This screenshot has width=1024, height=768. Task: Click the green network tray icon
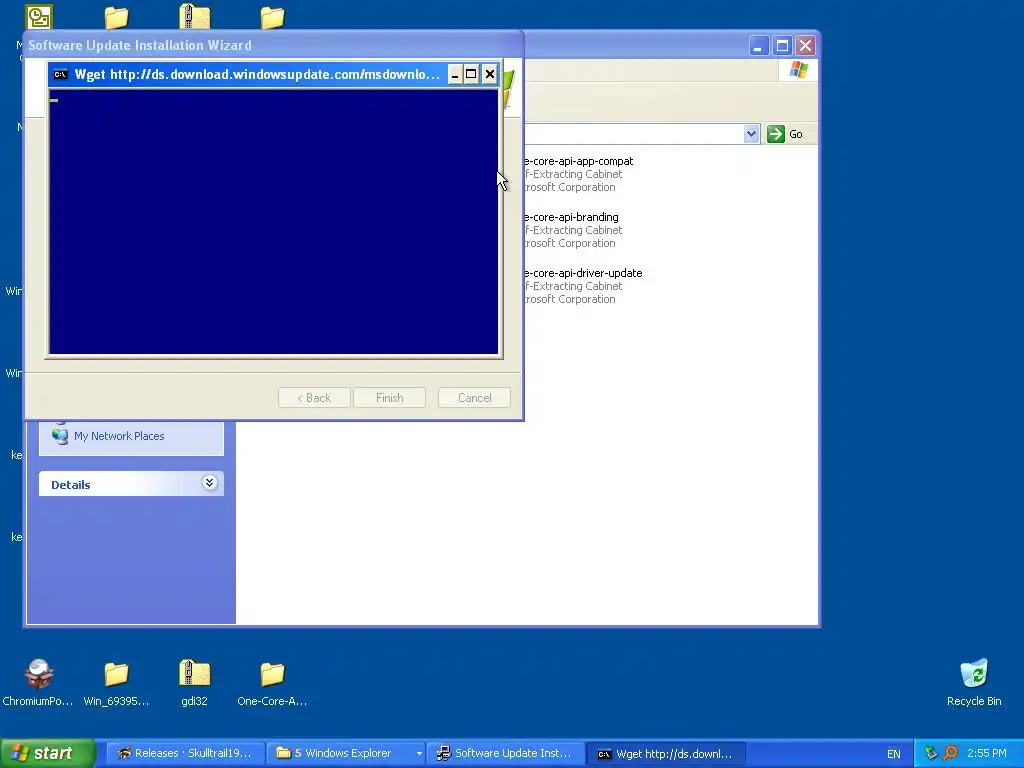click(931, 753)
